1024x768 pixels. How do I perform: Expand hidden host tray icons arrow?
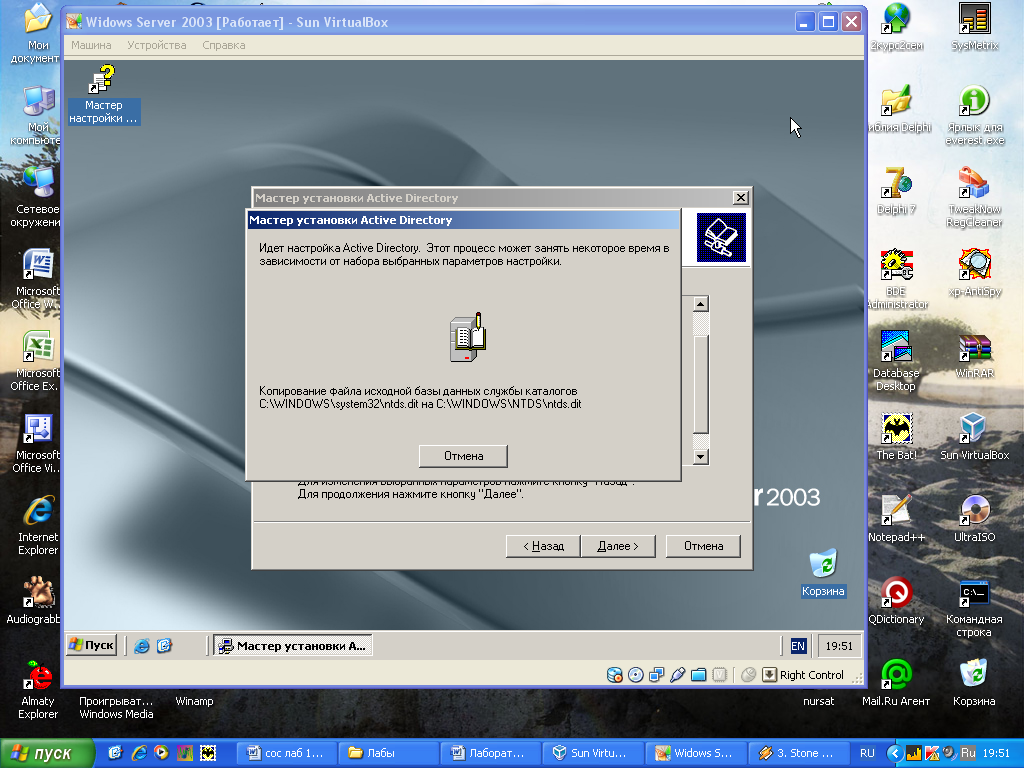pyautogui.click(x=895, y=753)
